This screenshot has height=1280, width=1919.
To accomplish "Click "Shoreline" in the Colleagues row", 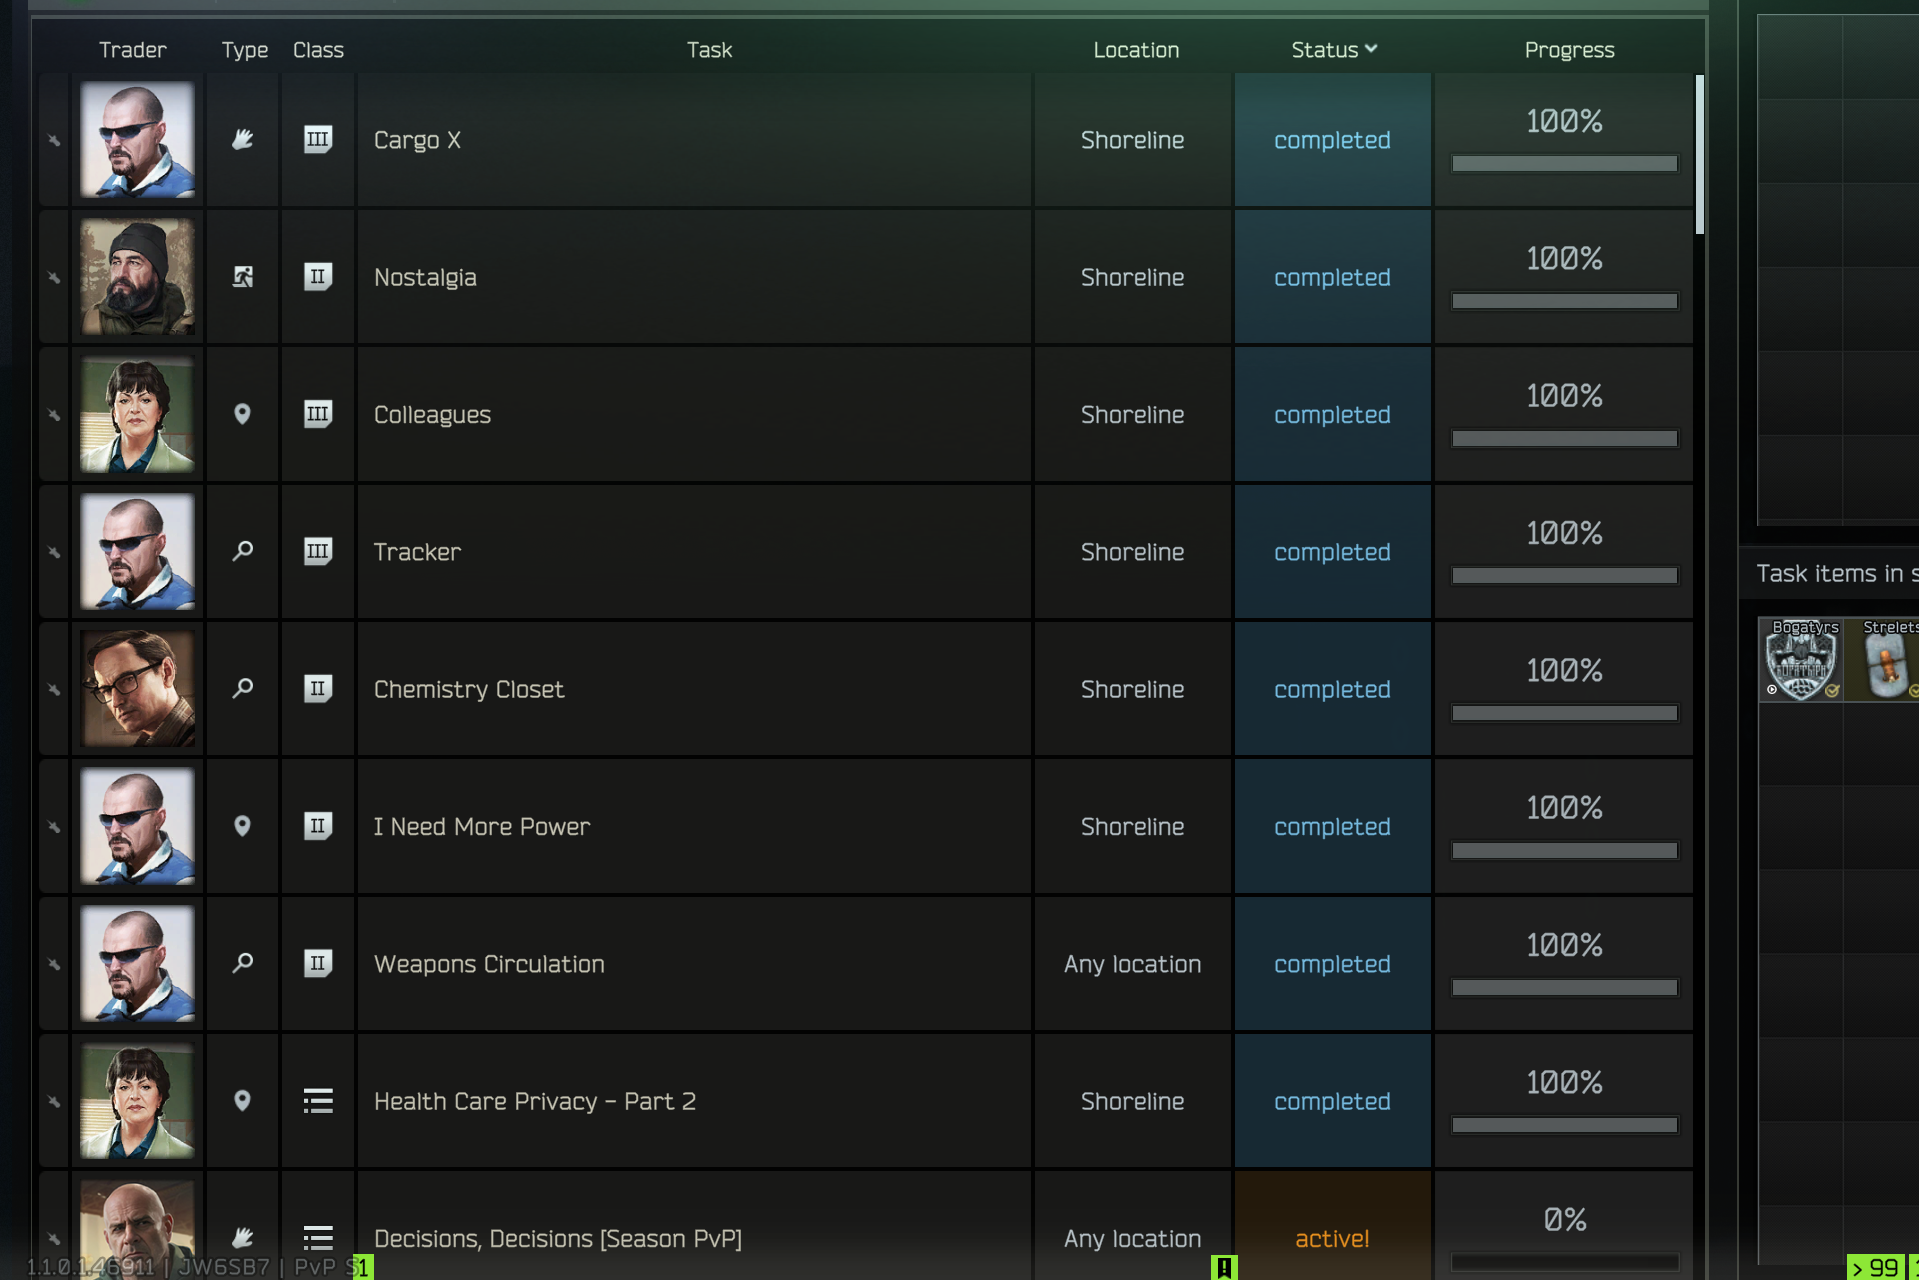I will [x=1133, y=414].
